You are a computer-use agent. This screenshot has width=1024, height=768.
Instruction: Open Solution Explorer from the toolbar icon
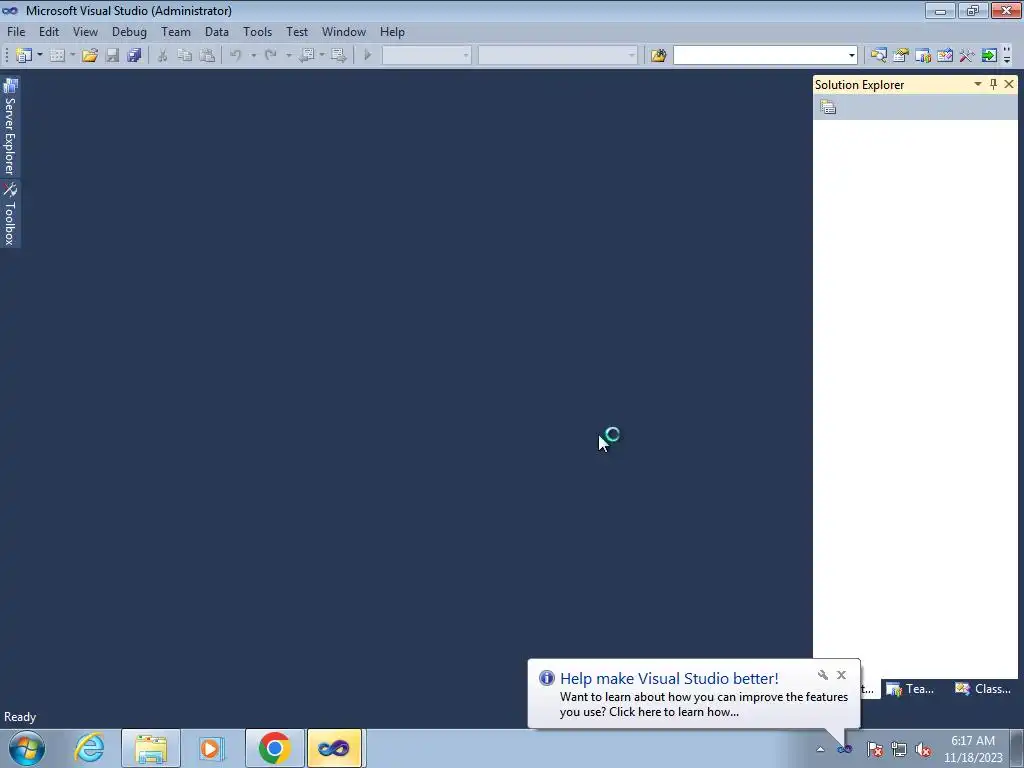tap(878, 56)
